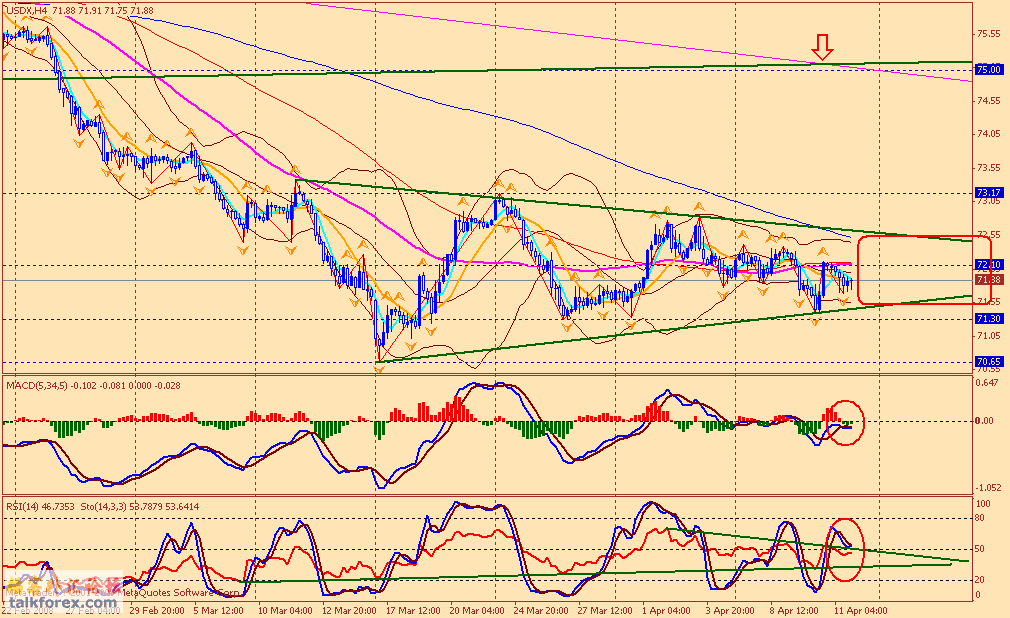Image resolution: width=1010 pixels, height=618 pixels.
Task: Click the 24 Mar 20:00 time label
Action: (x=541, y=610)
